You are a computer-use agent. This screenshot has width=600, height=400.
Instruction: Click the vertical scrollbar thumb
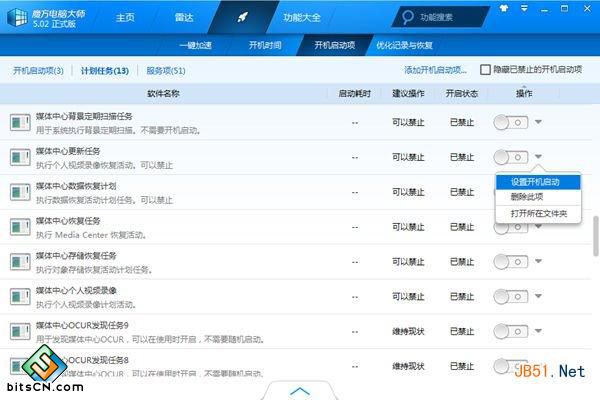[x=596, y=236]
